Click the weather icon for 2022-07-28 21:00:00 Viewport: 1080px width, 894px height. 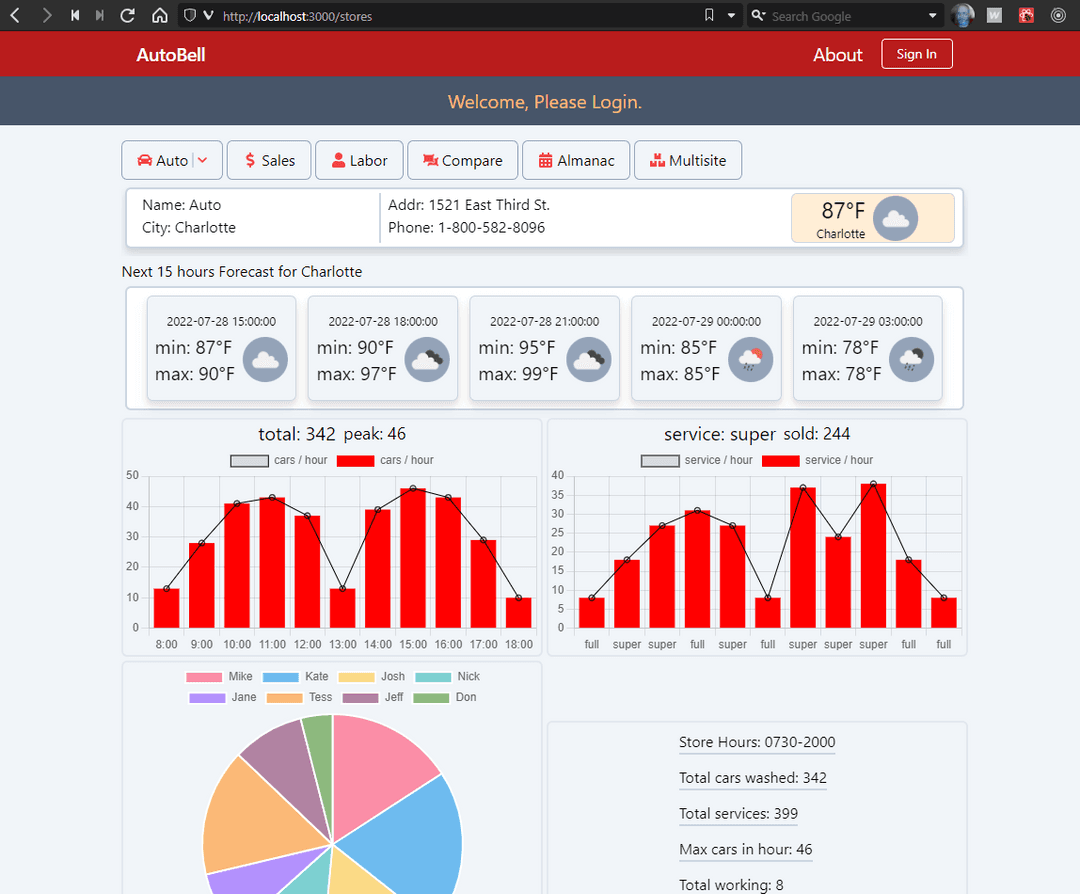point(589,360)
